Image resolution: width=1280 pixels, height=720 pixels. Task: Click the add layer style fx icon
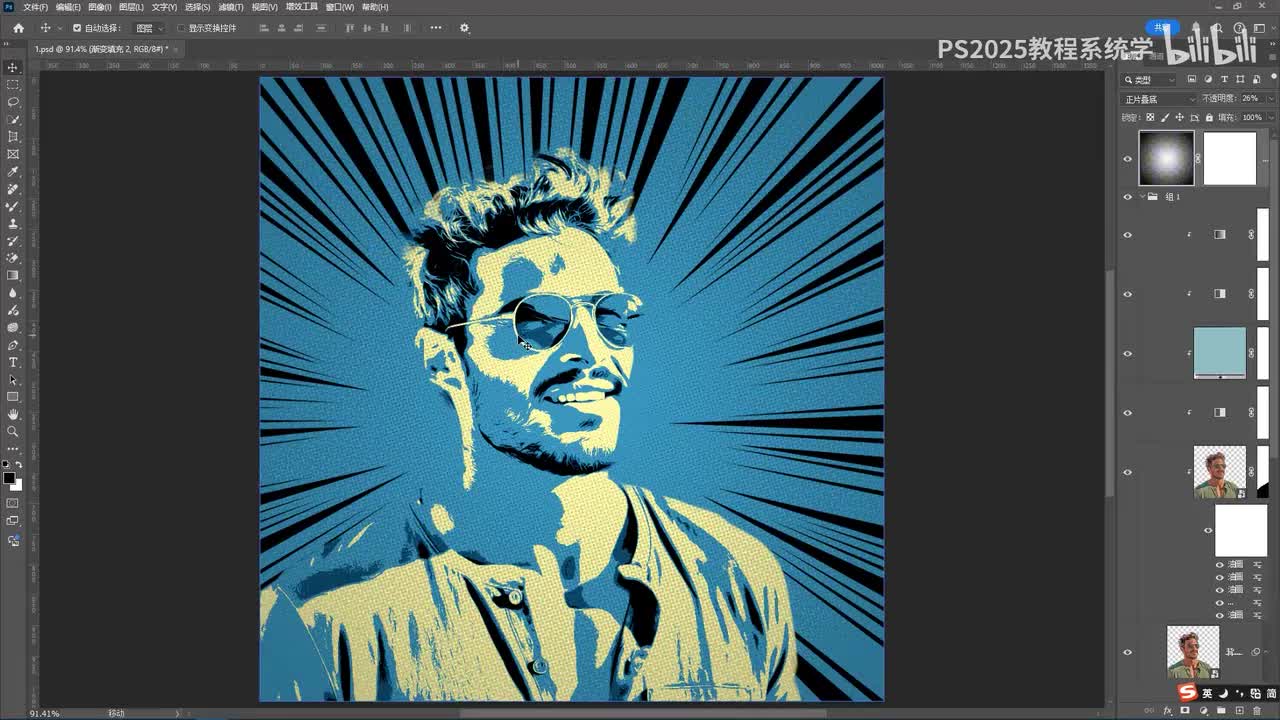click(1168, 710)
